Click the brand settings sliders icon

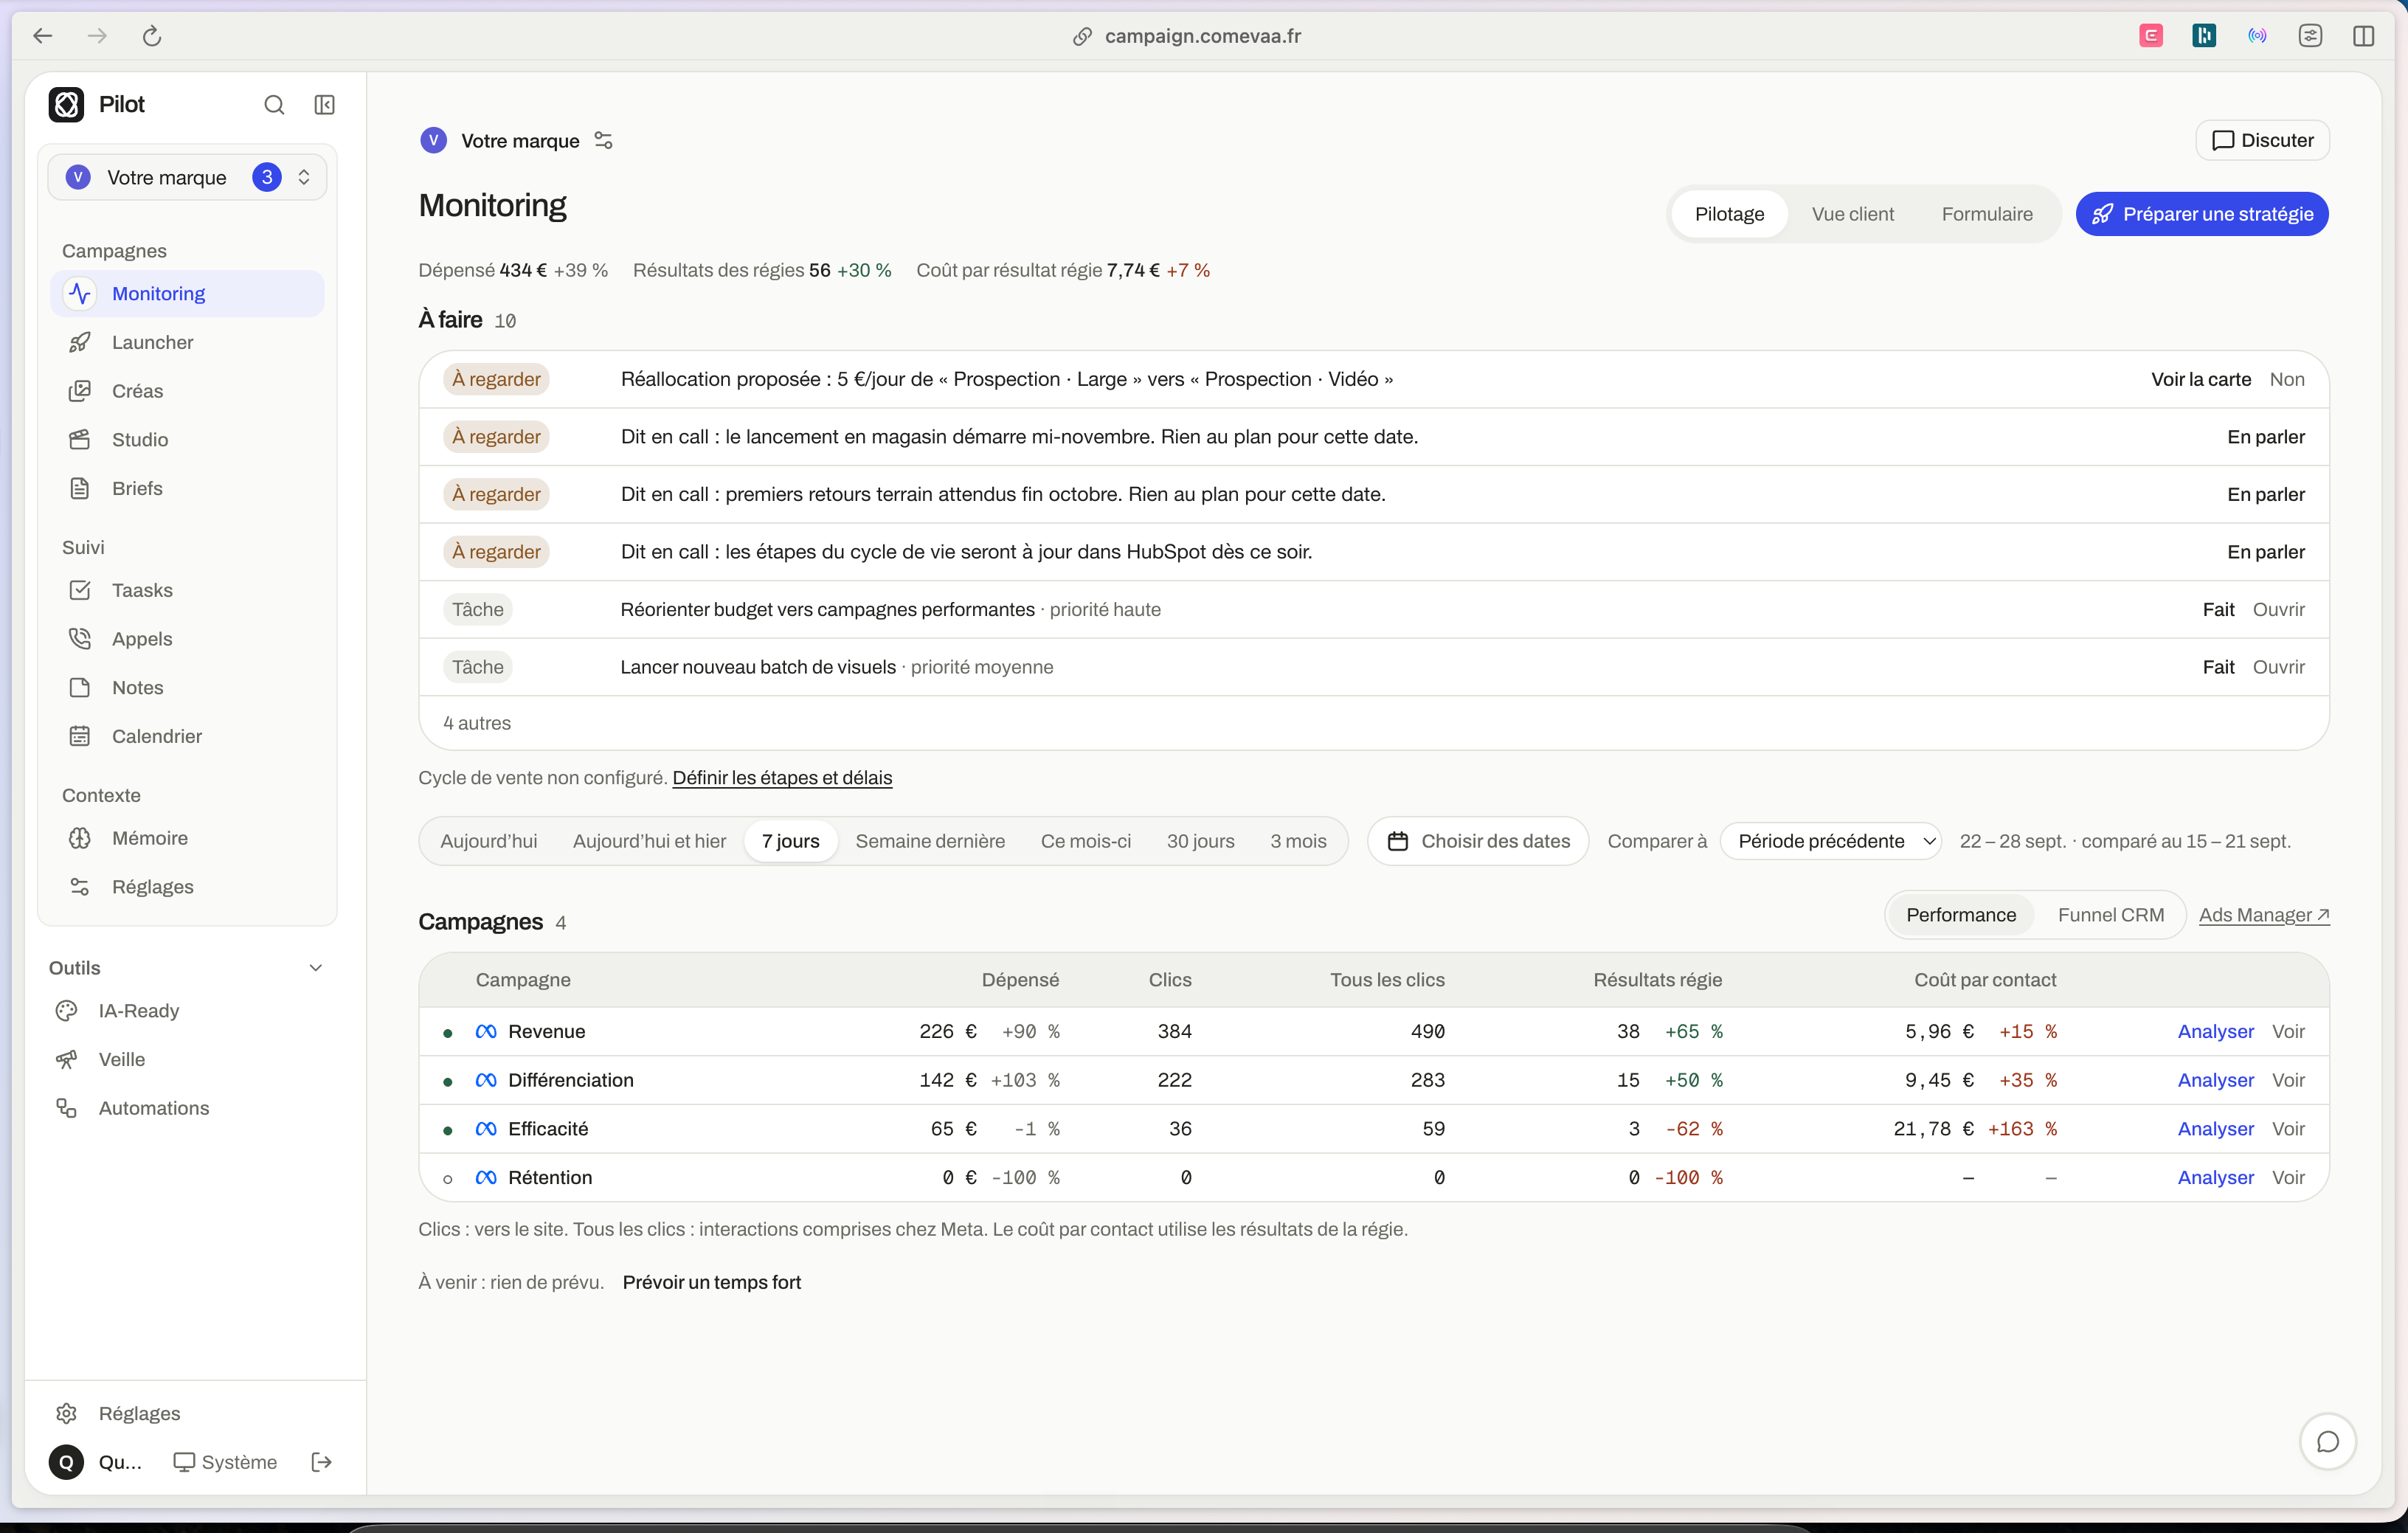(x=603, y=141)
